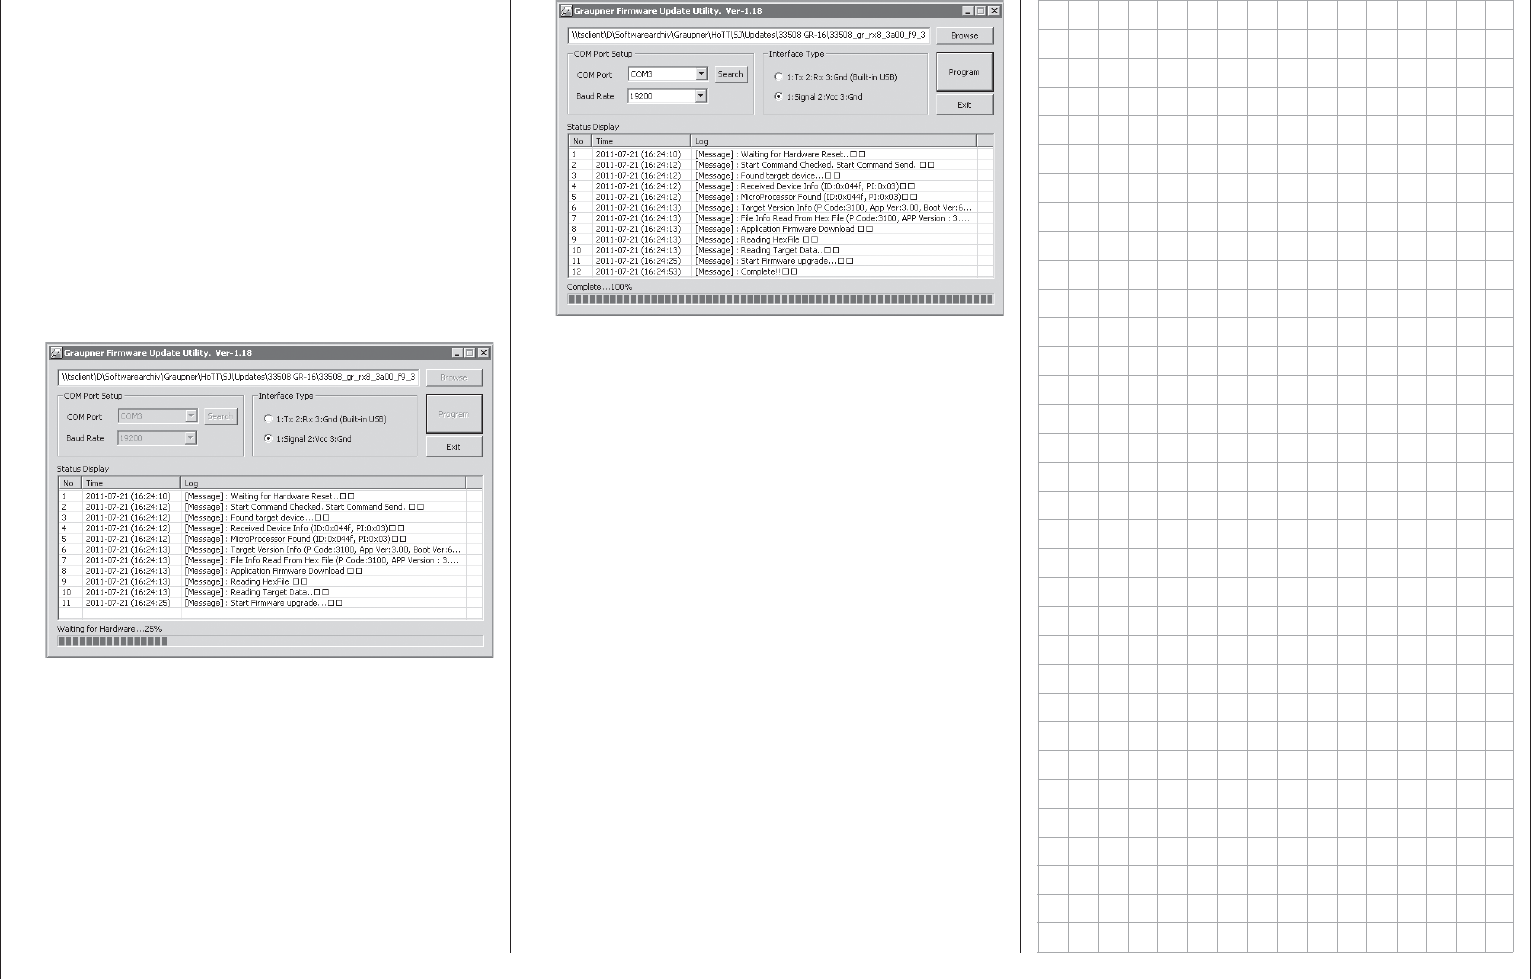This screenshot has height=979, width=1531.
Task: Open the COM Port dropdown in the completed window
Action: [701, 74]
